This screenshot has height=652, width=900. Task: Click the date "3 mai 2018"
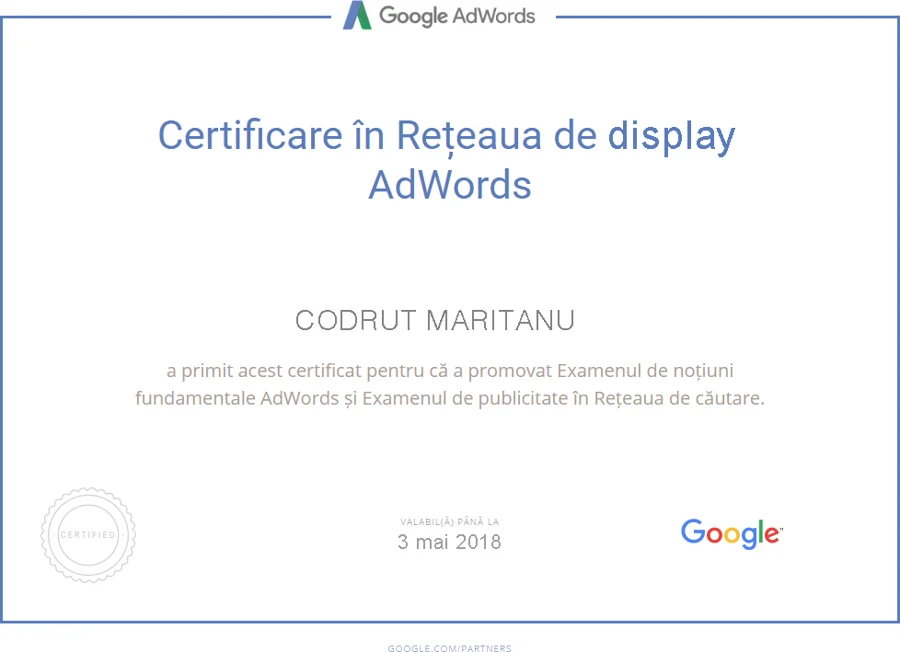449,542
